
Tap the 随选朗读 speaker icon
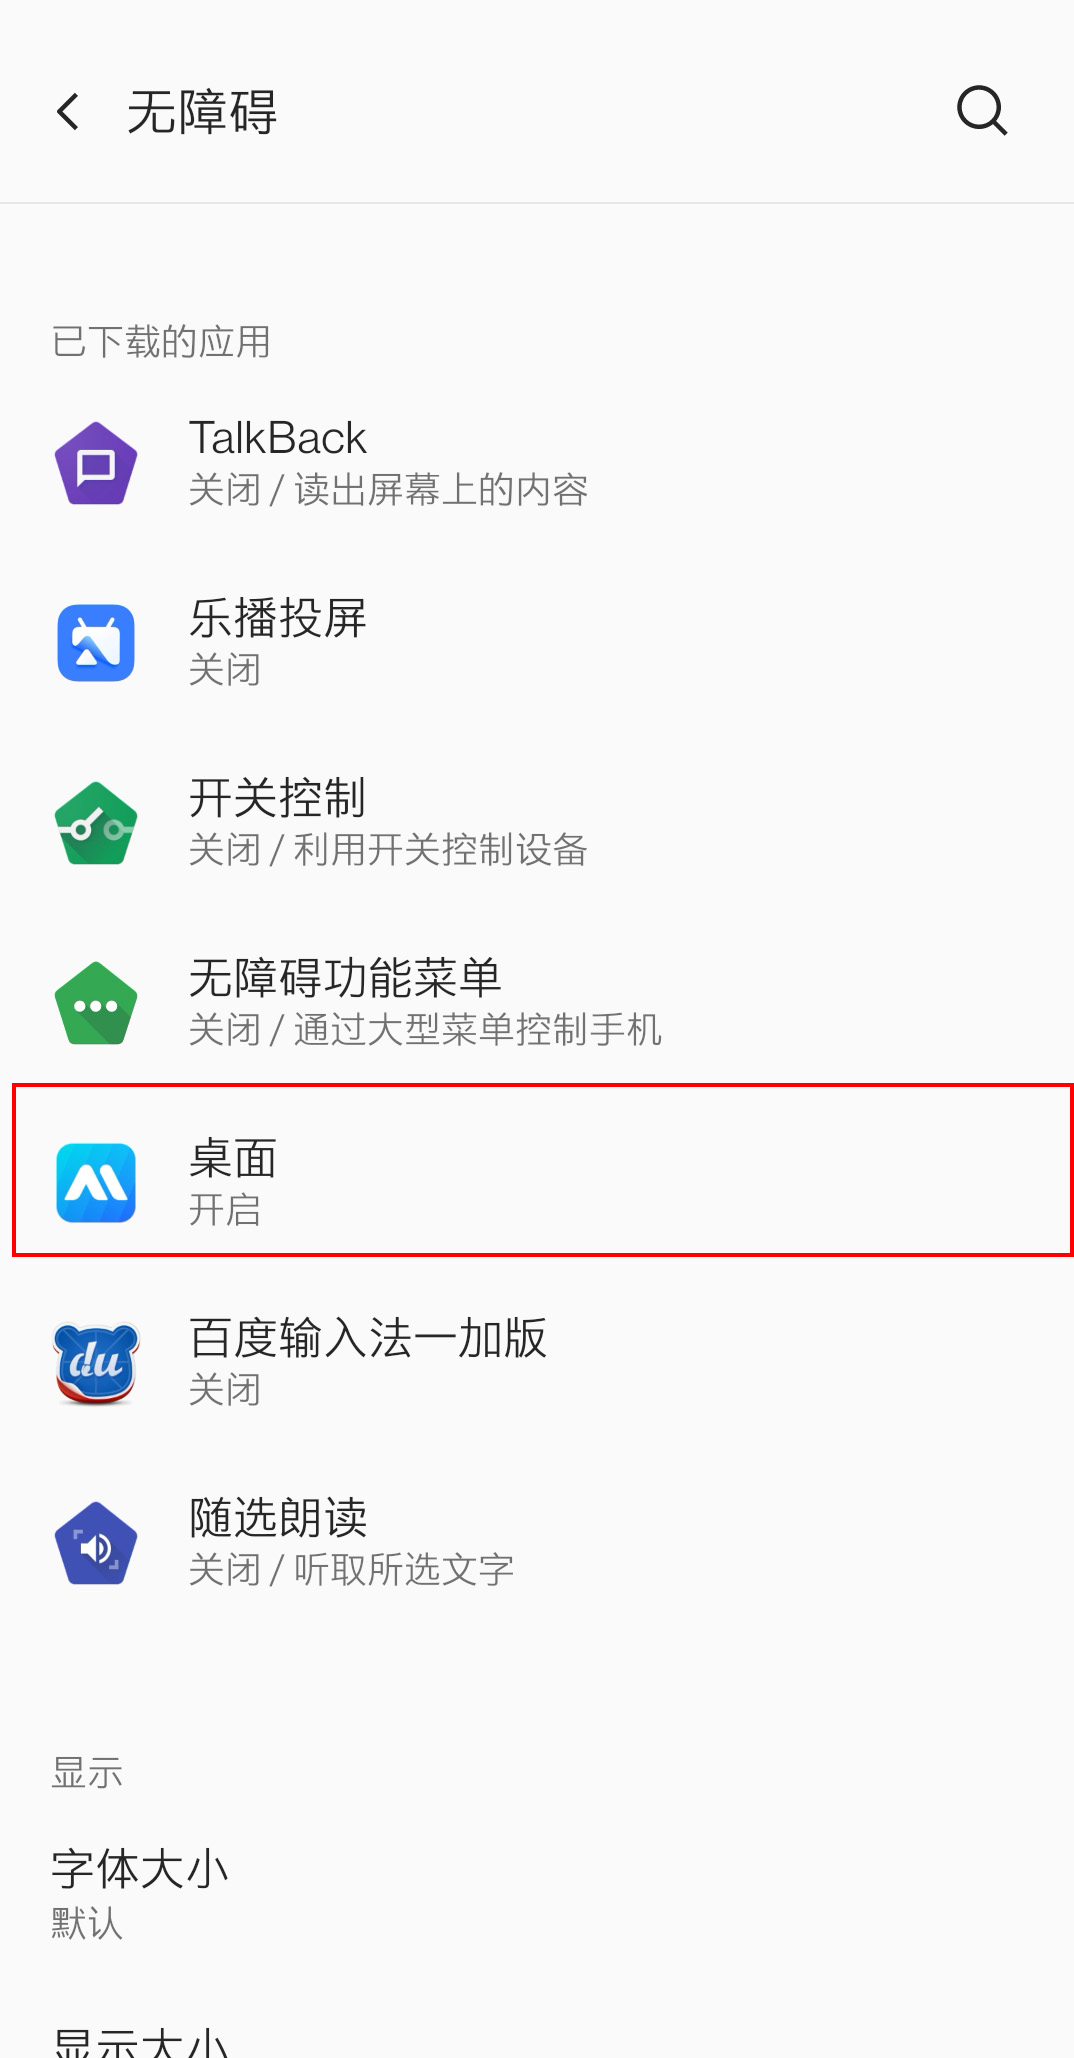tap(96, 1543)
